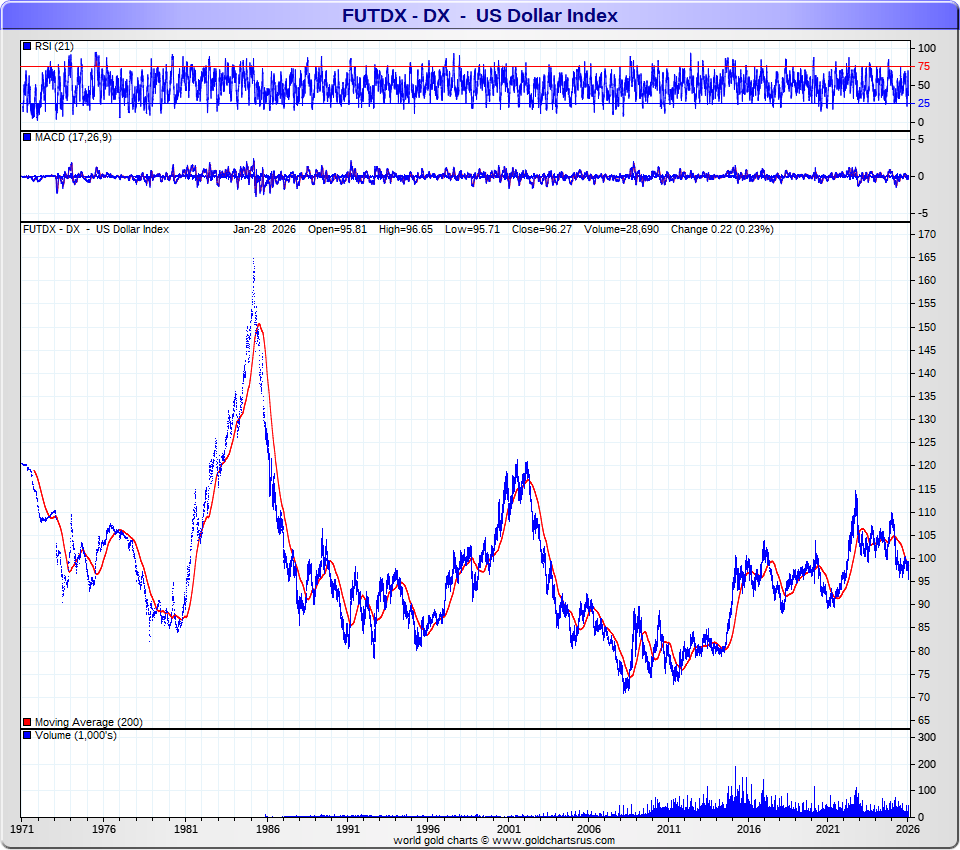Click the 165 level on the price axis

(927, 257)
